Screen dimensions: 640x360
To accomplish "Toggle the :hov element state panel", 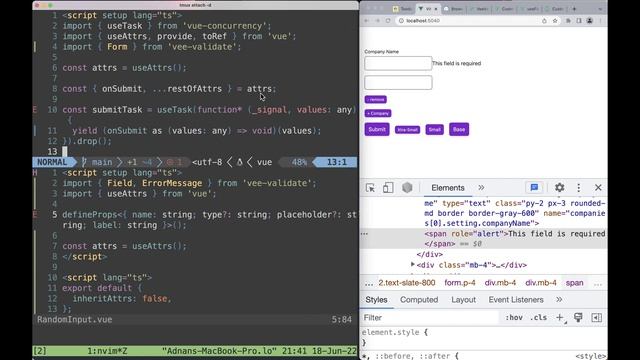I will point(514,318).
